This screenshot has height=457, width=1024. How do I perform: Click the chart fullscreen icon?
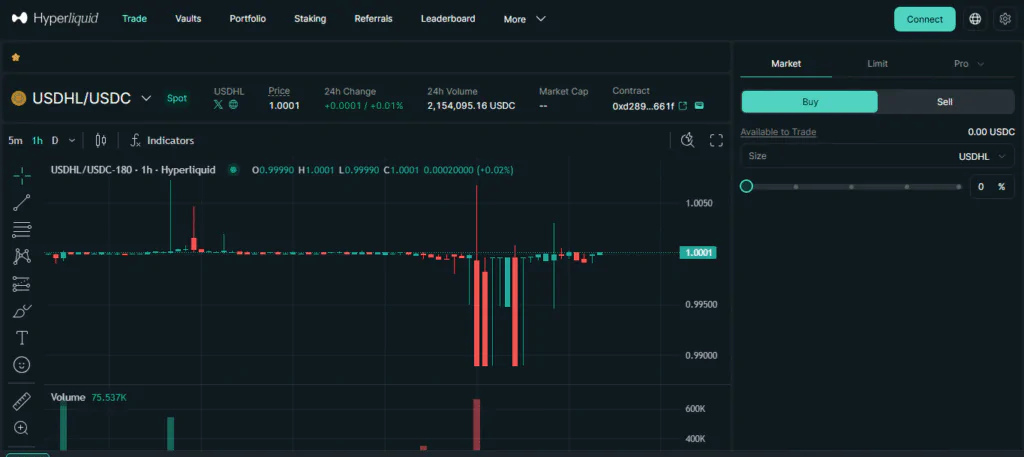pos(716,140)
